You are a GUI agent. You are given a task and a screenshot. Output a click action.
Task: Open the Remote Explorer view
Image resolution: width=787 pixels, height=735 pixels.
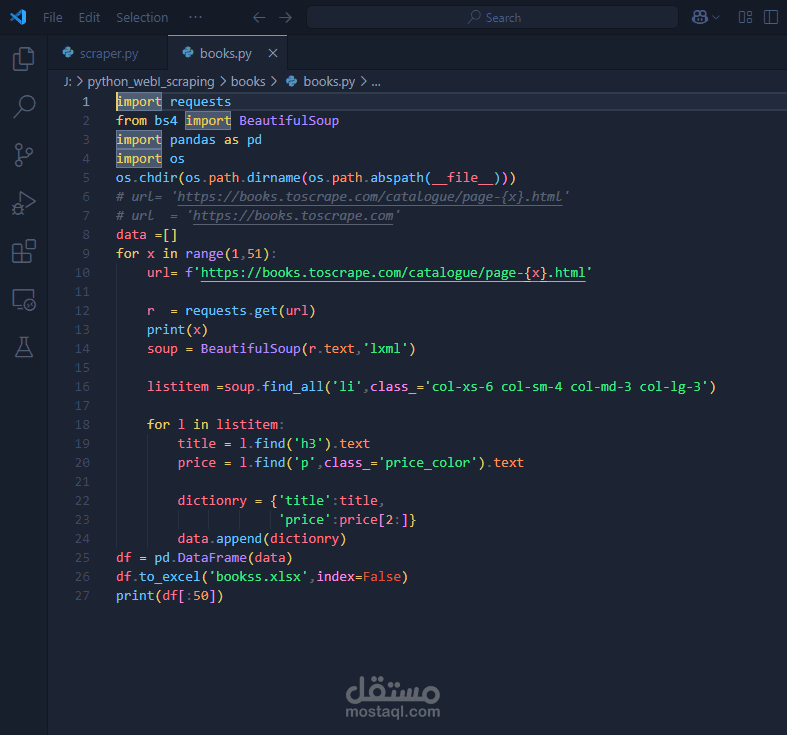coord(24,300)
